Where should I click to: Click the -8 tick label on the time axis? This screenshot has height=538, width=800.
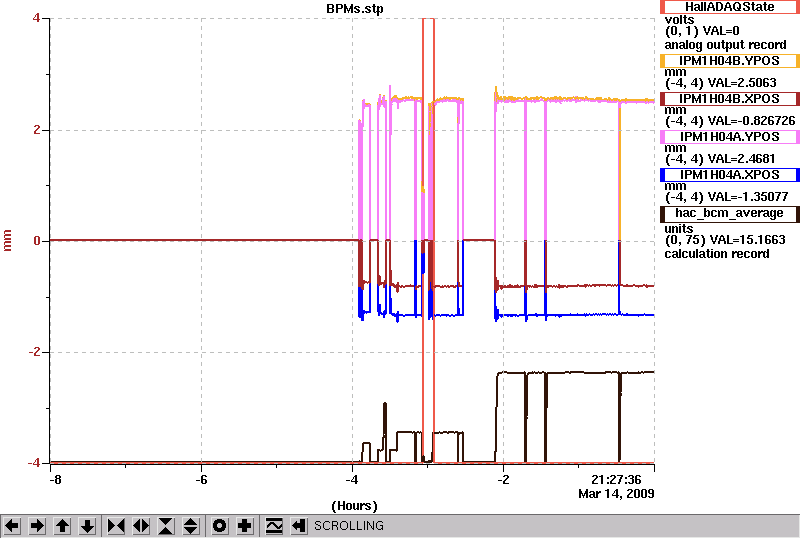click(x=55, y=480)
